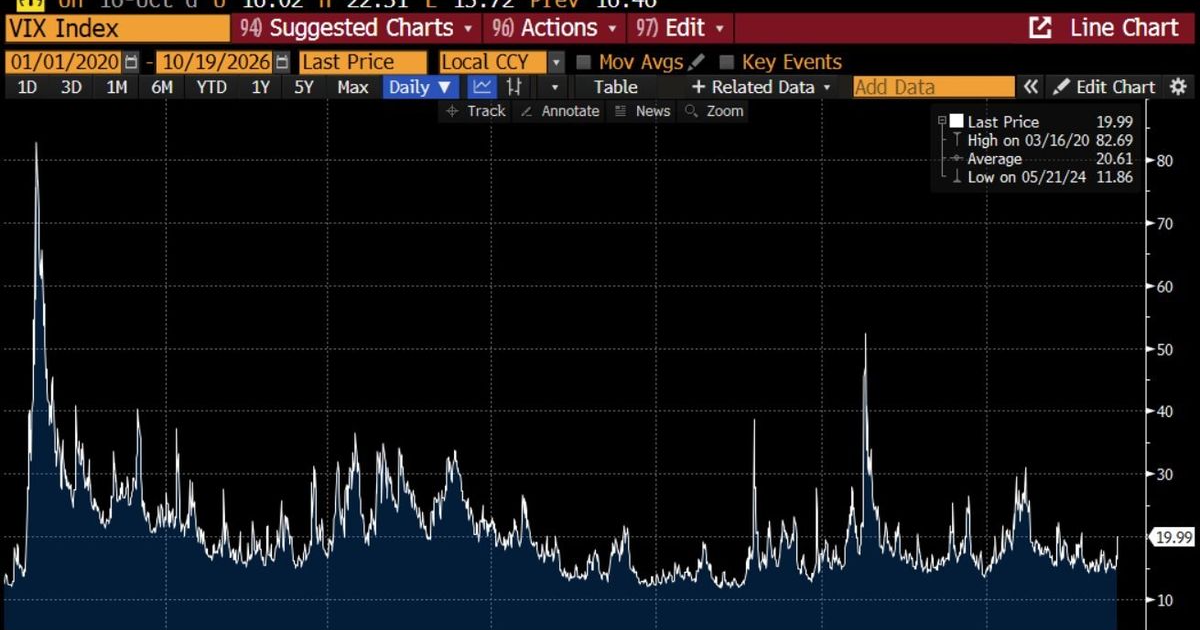Click the Edit Chart button
This screenshot has height=630, width=1200.
coord(1104,87)
